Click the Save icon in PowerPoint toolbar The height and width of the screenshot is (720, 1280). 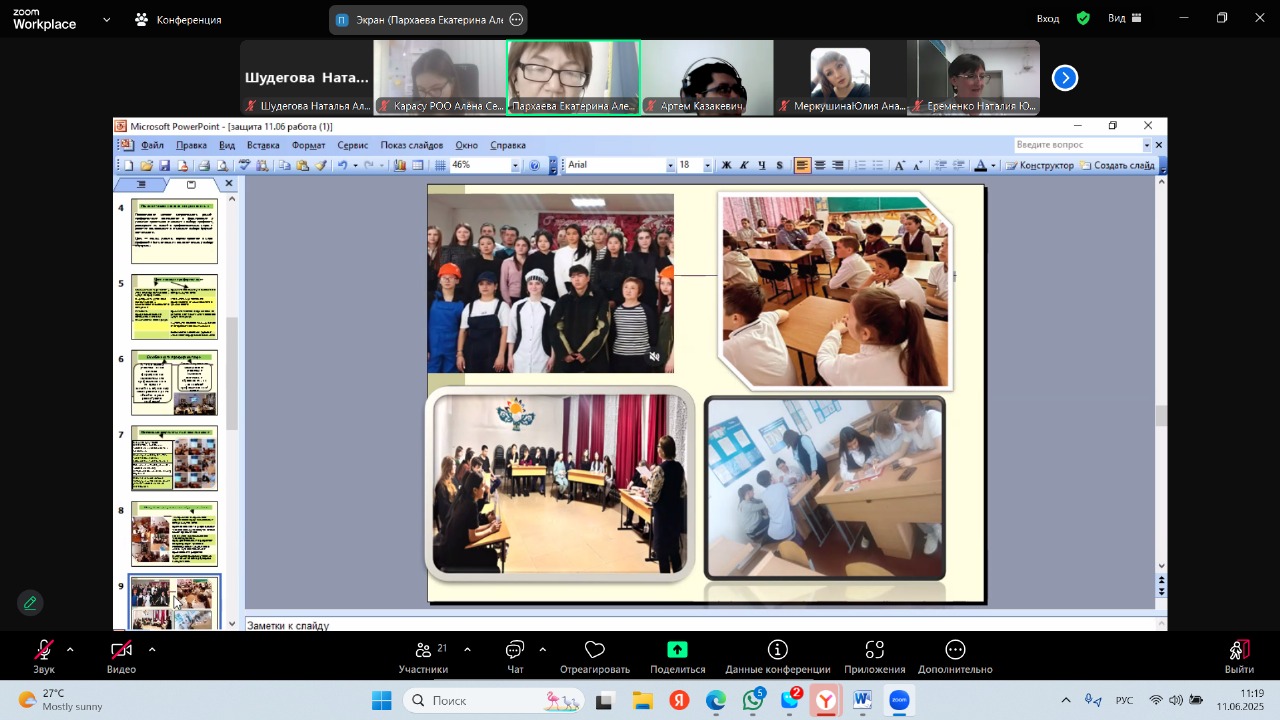(164, 166)
